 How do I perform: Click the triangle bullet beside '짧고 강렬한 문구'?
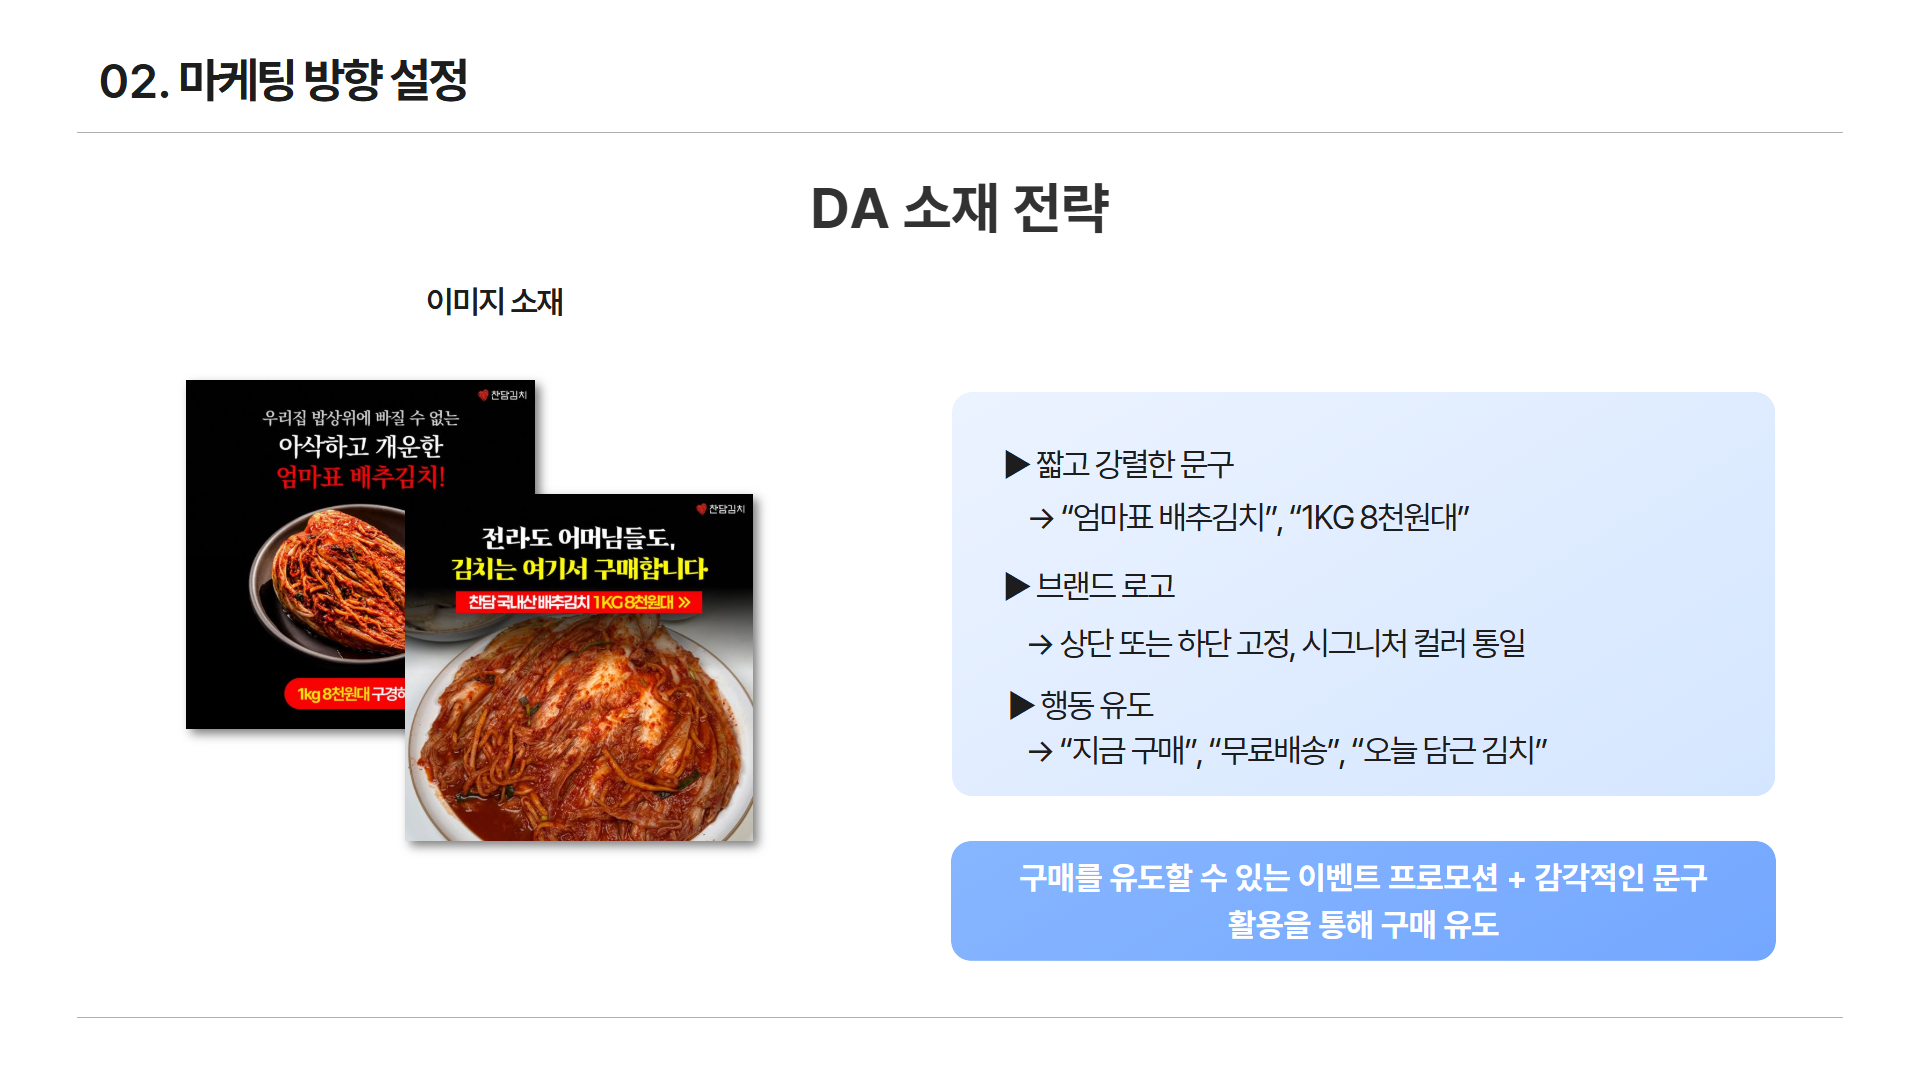tap(1017, 464)
